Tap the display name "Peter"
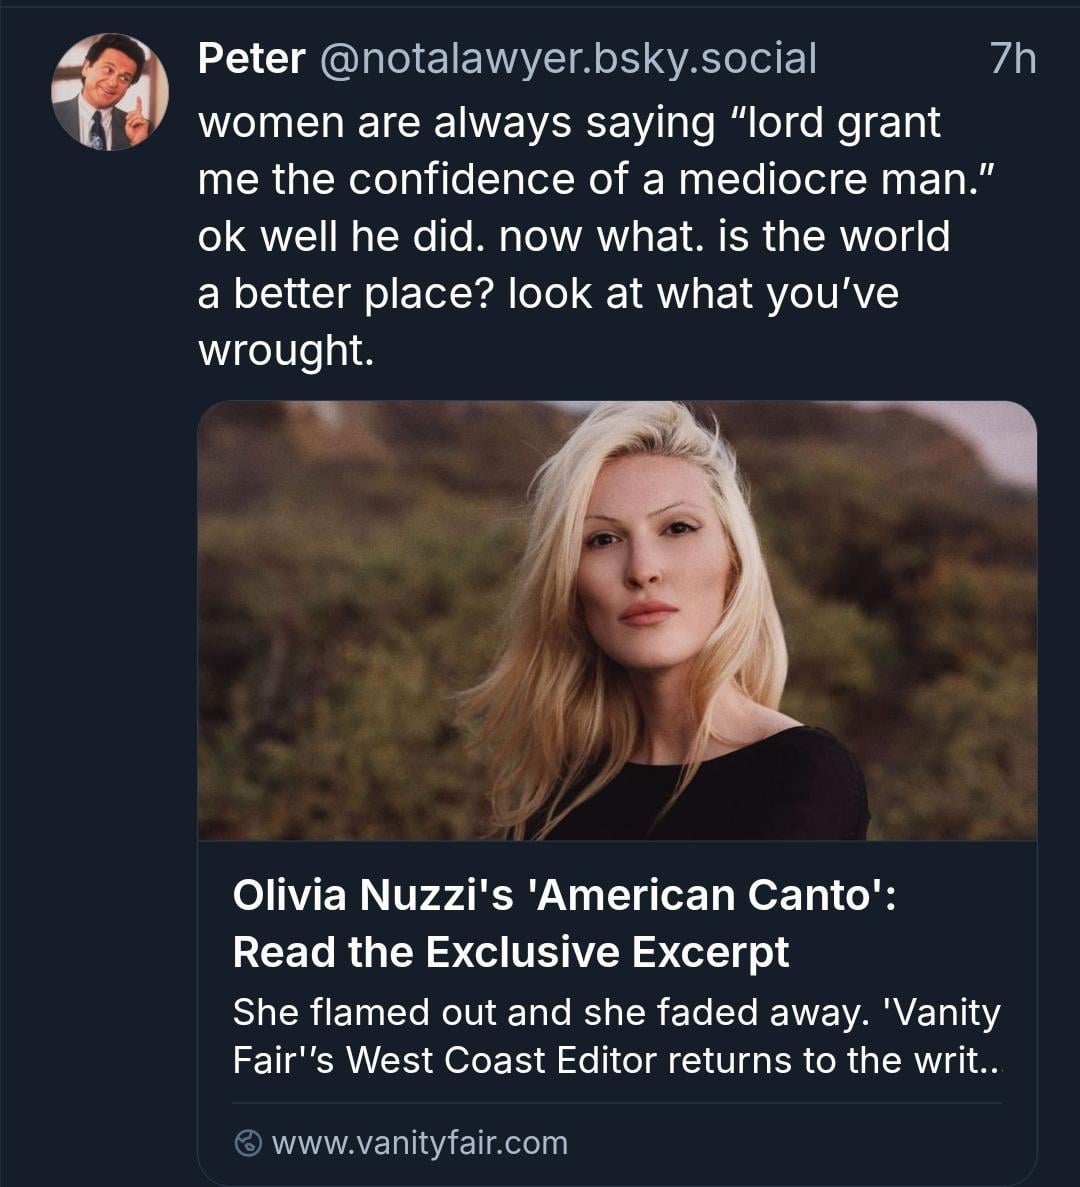This screenshot has width=1080, height=1187. click(251, 59)
